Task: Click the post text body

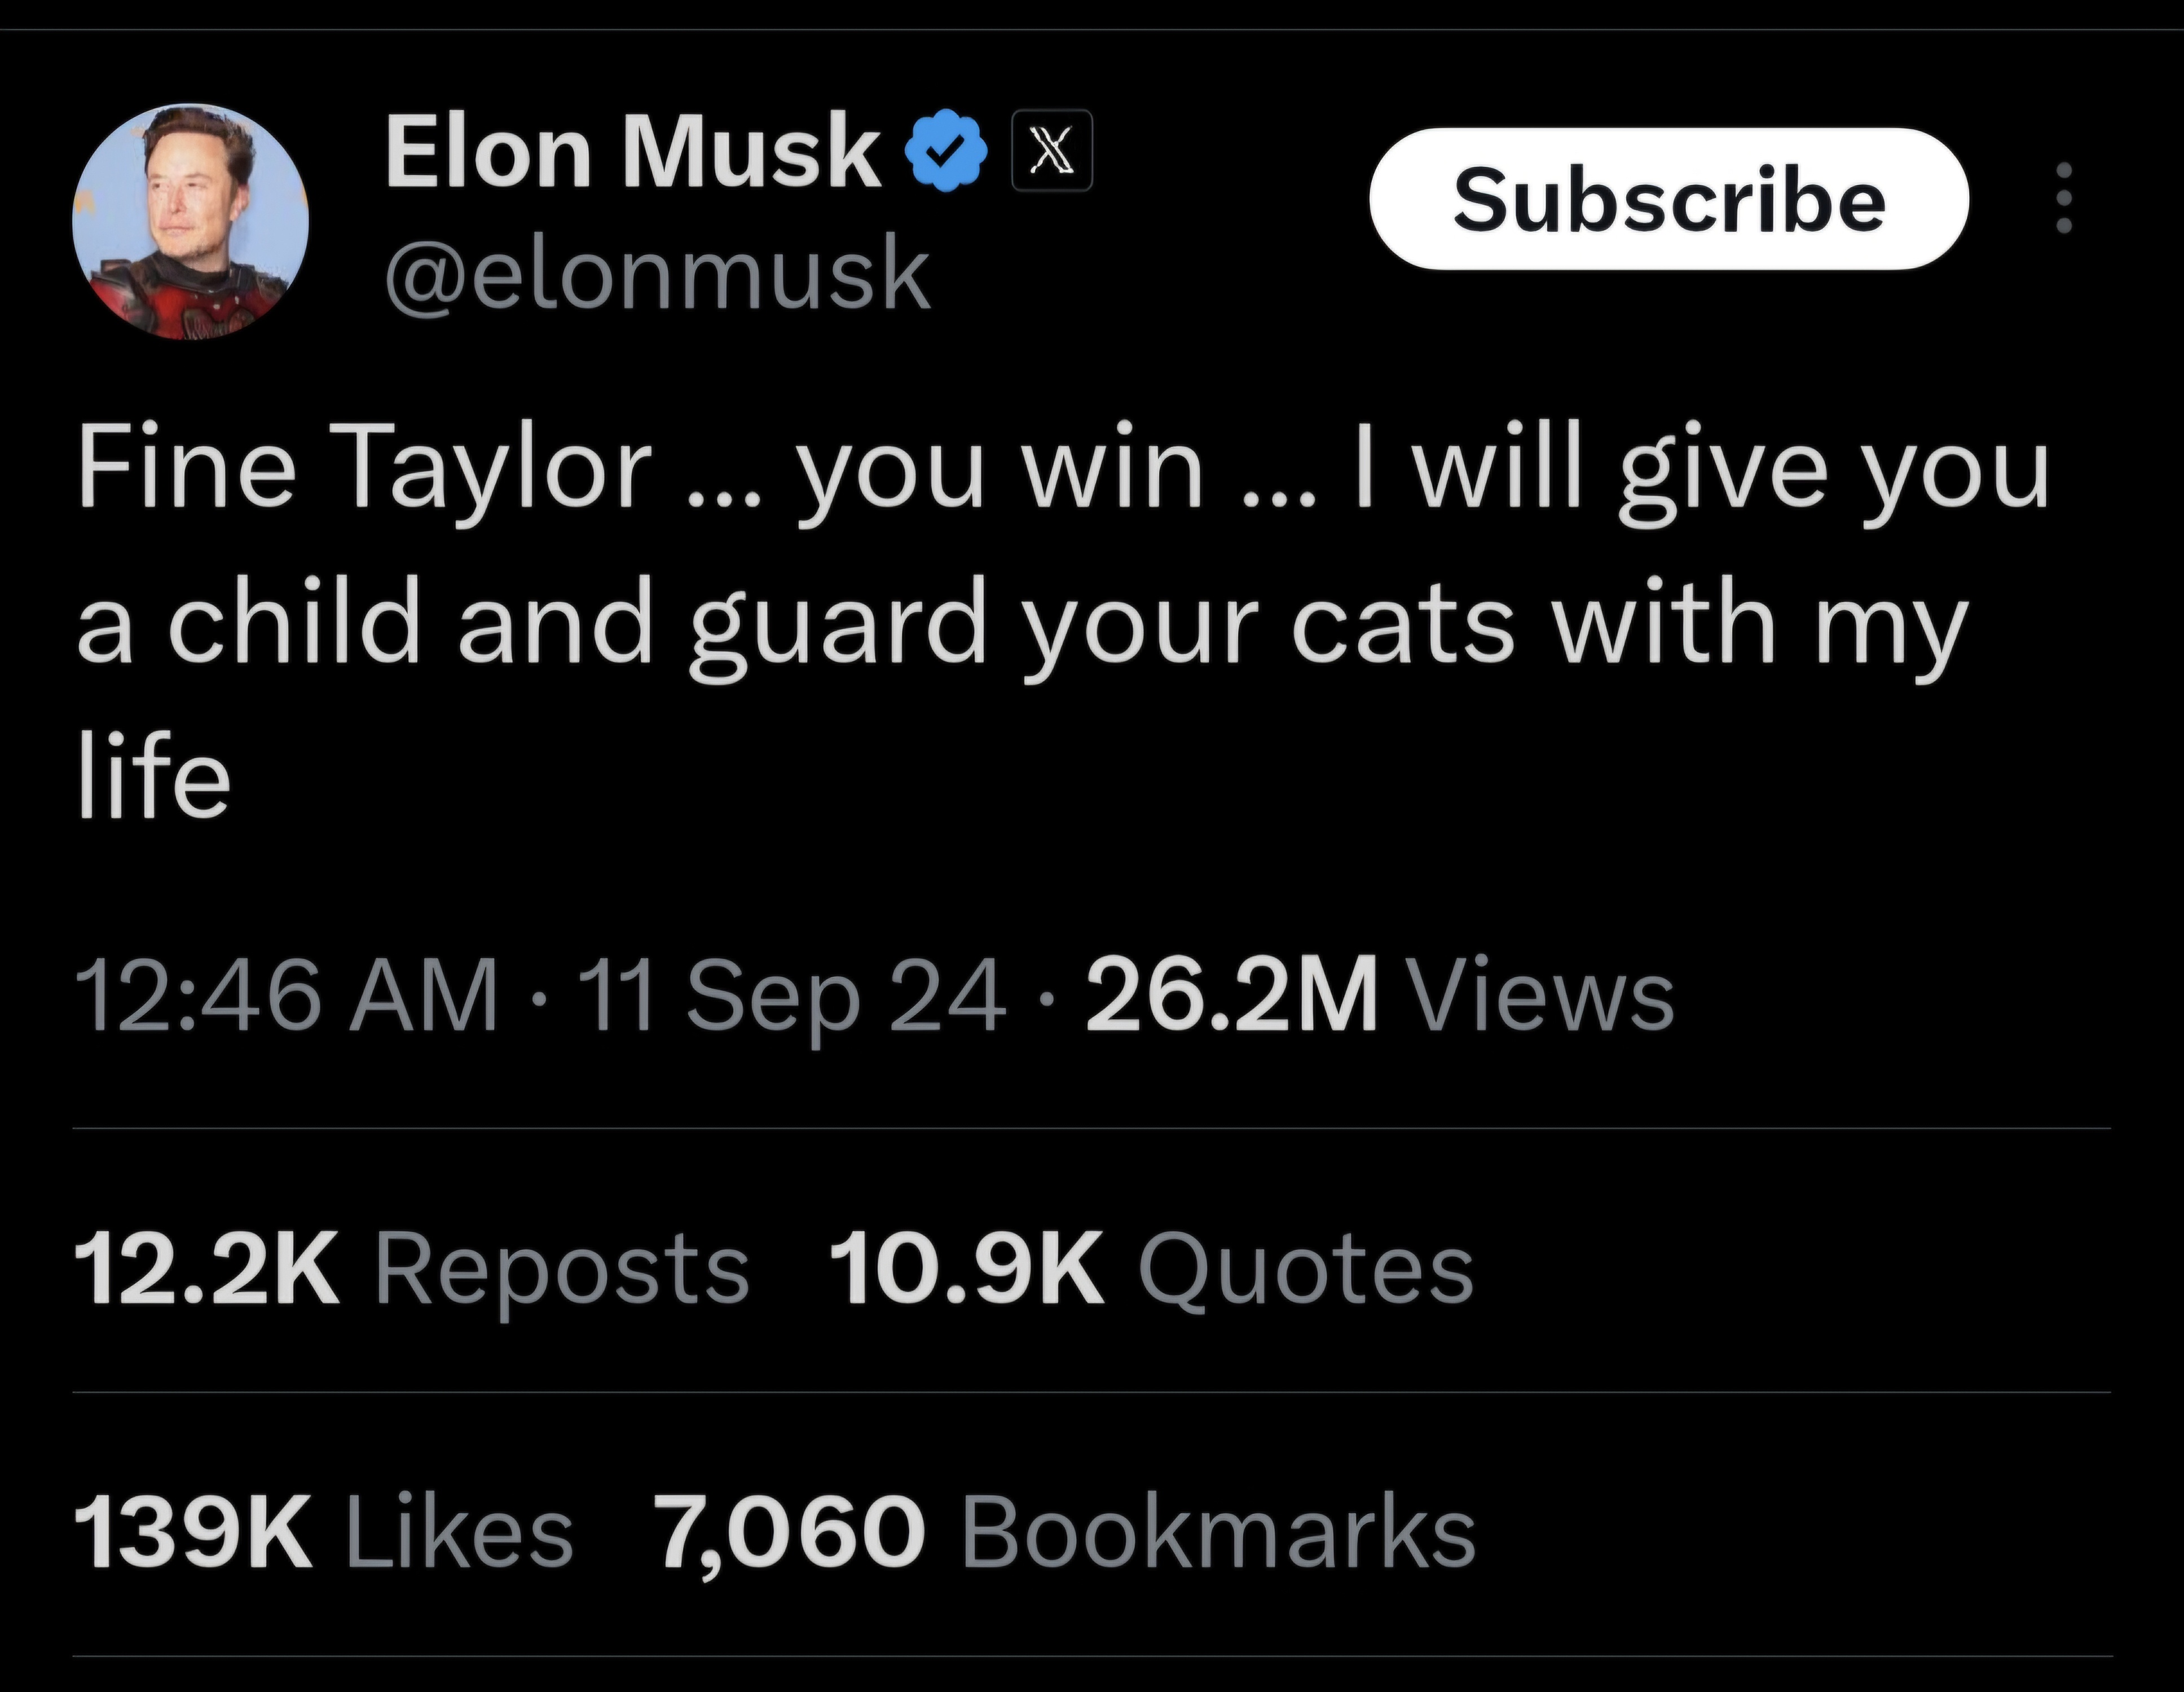Action: [1060, 620]
